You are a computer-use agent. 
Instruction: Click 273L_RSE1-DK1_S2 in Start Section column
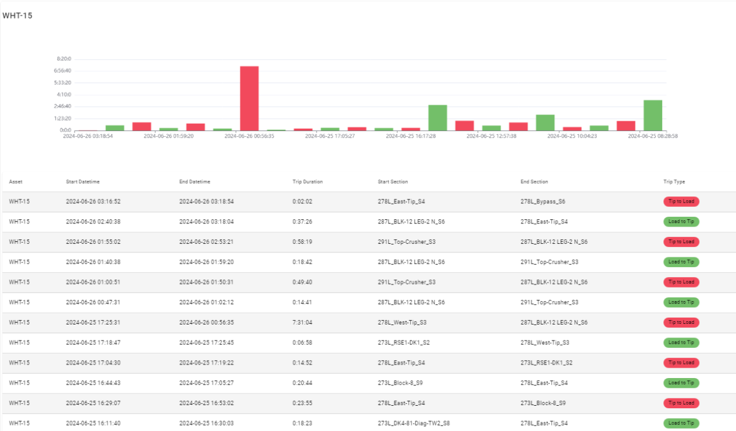[404, 343]
